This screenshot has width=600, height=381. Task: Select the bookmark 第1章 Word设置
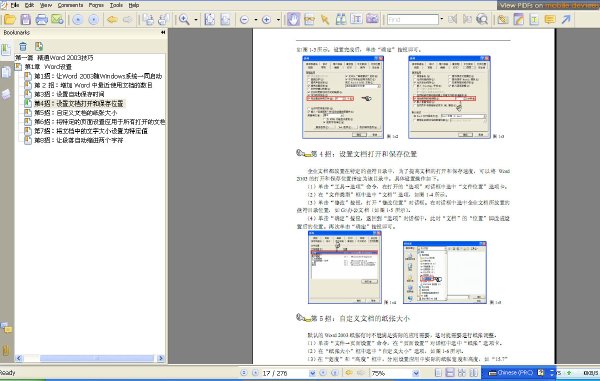[x=48, y=67]
